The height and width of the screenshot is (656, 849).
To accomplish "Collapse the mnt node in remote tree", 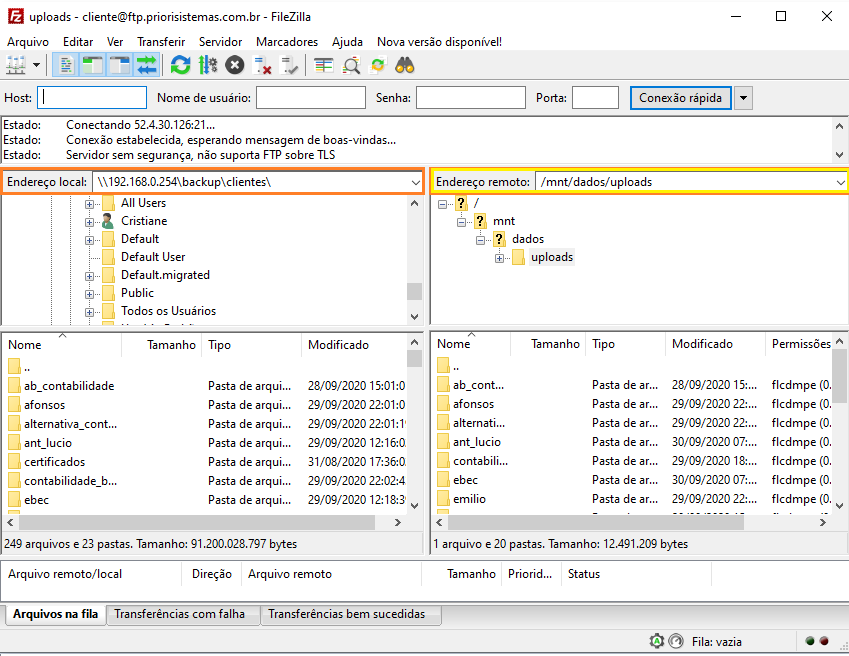I will pos(461,222).
